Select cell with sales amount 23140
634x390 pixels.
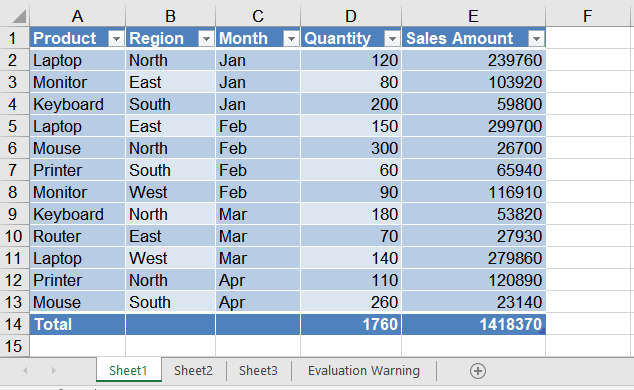tap(473, 302)
